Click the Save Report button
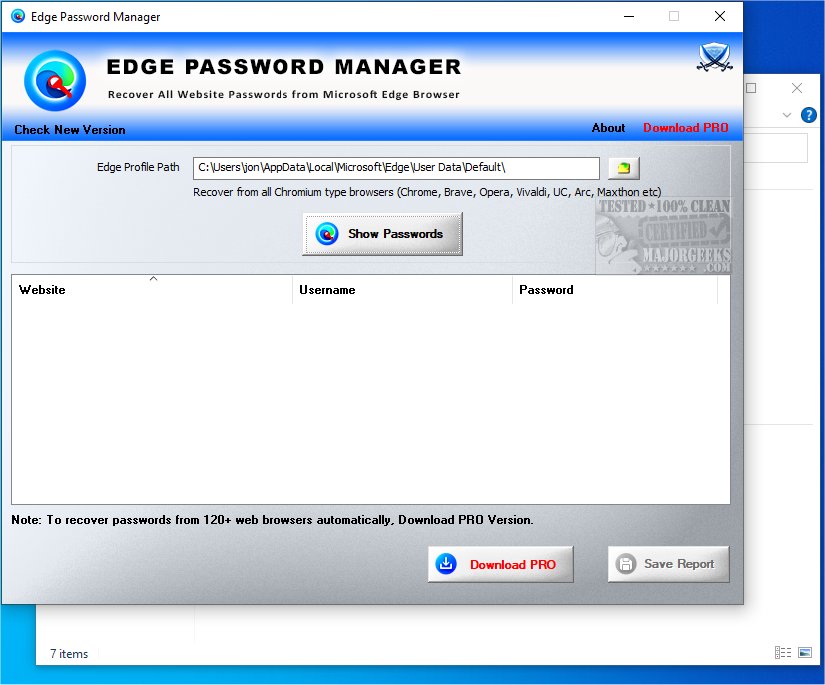The width and height of the screenshot is (825, 685). coord(668,564)
